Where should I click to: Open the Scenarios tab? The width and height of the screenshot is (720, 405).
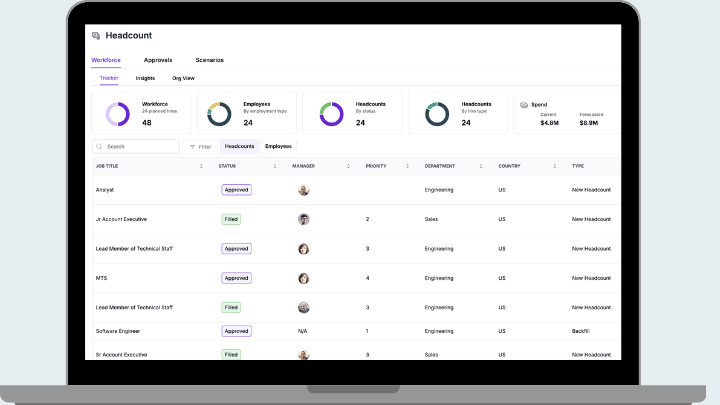(x=209, y=60)
